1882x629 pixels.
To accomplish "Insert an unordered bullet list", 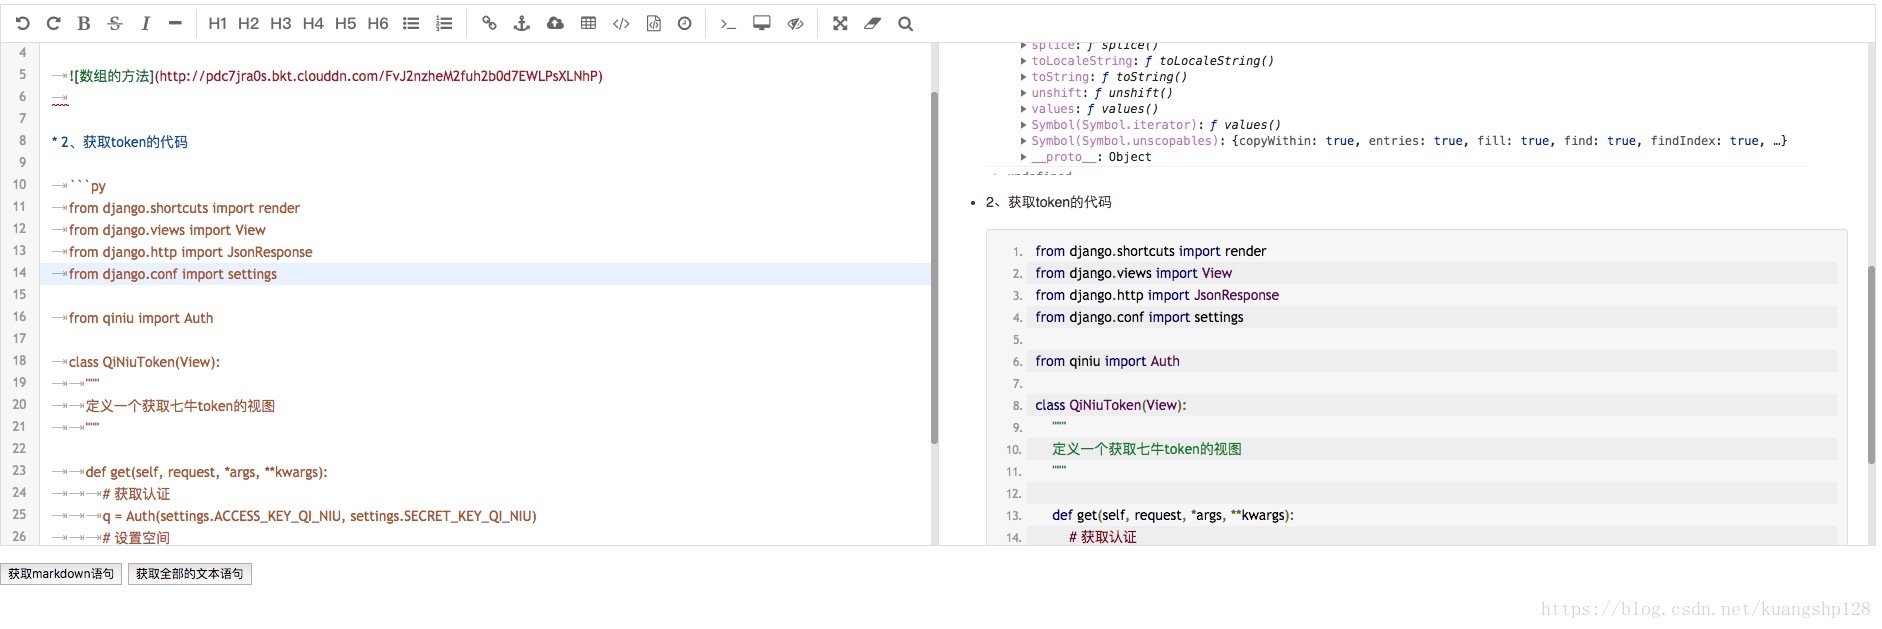I will [411, 23].
